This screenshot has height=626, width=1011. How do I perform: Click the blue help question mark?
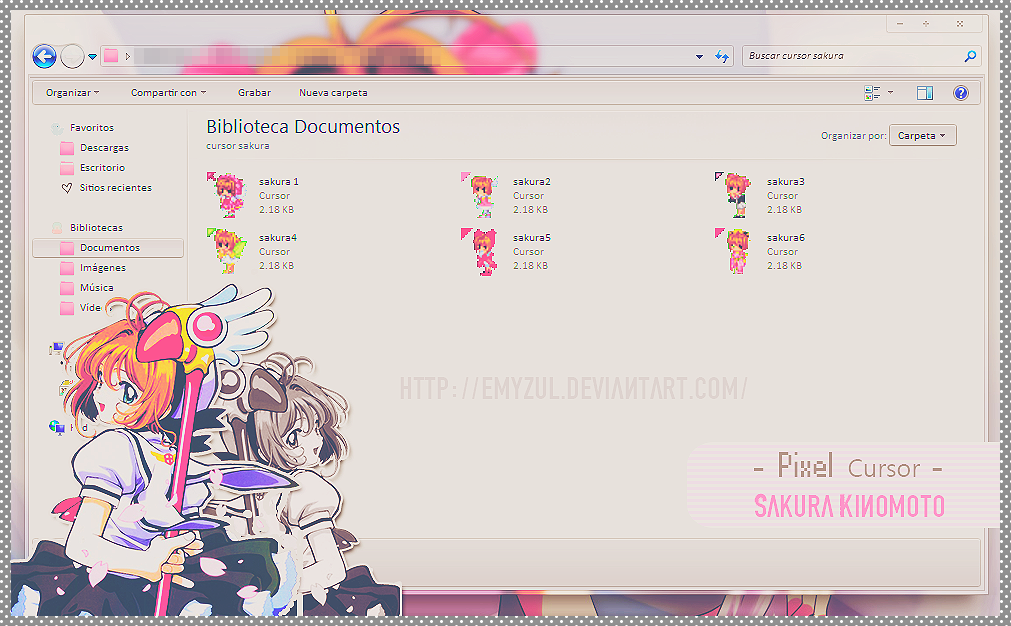pos(961,93)
